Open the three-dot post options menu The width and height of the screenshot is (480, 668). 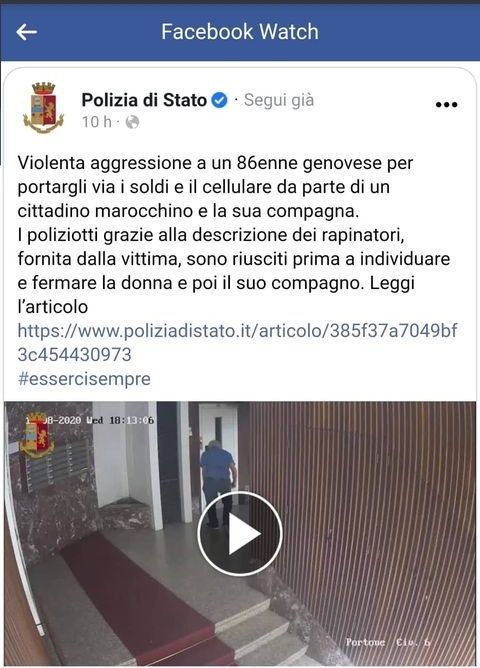point(446,104)
